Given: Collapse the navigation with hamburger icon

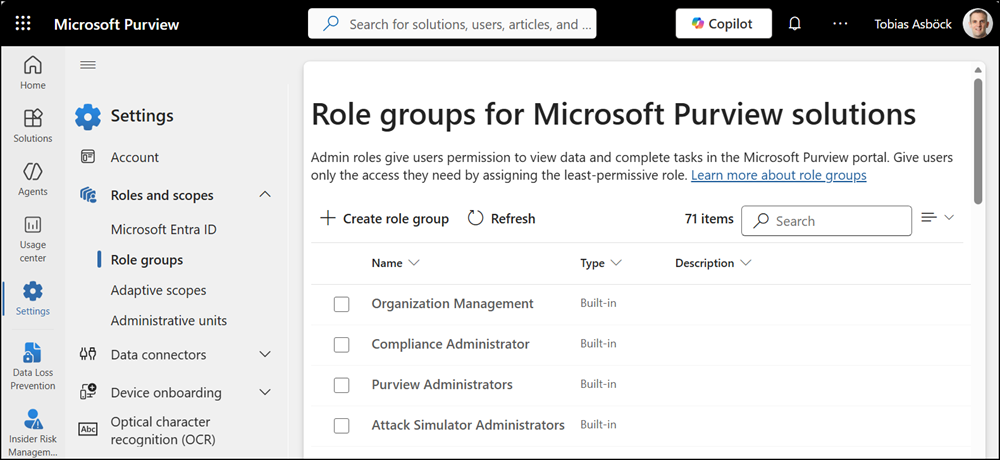Looking at the screenshot, I should click(88, 65).
